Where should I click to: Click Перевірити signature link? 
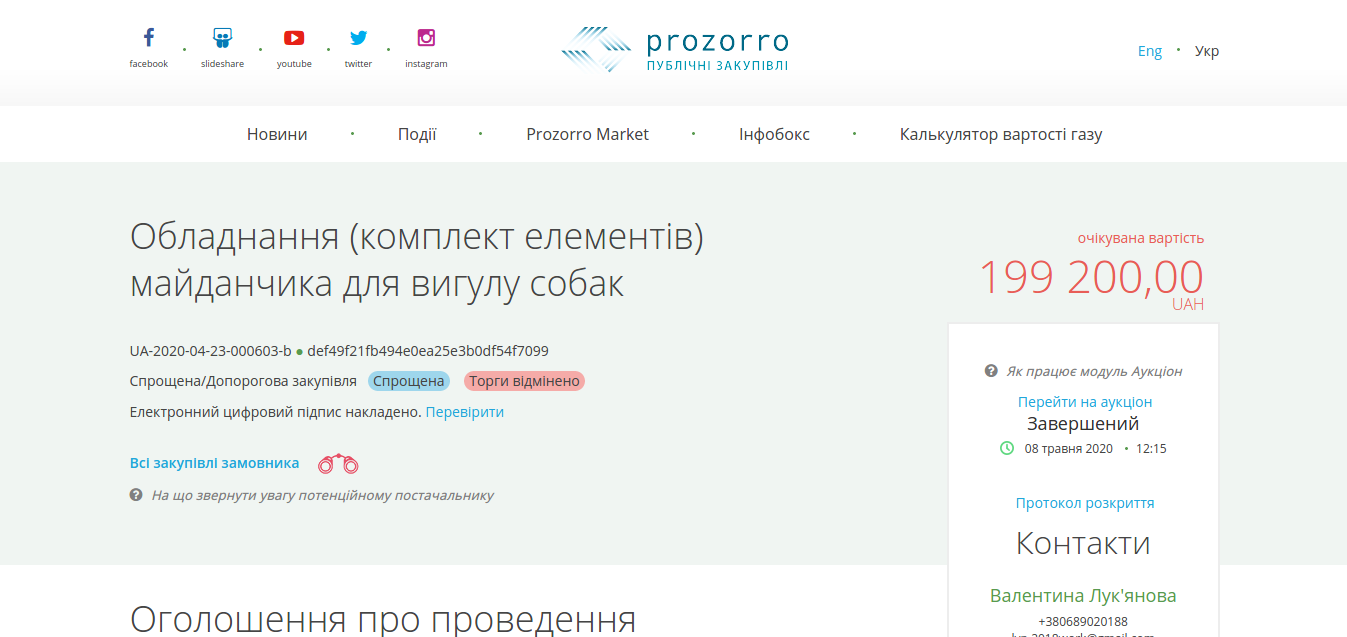tap(465, 412)
